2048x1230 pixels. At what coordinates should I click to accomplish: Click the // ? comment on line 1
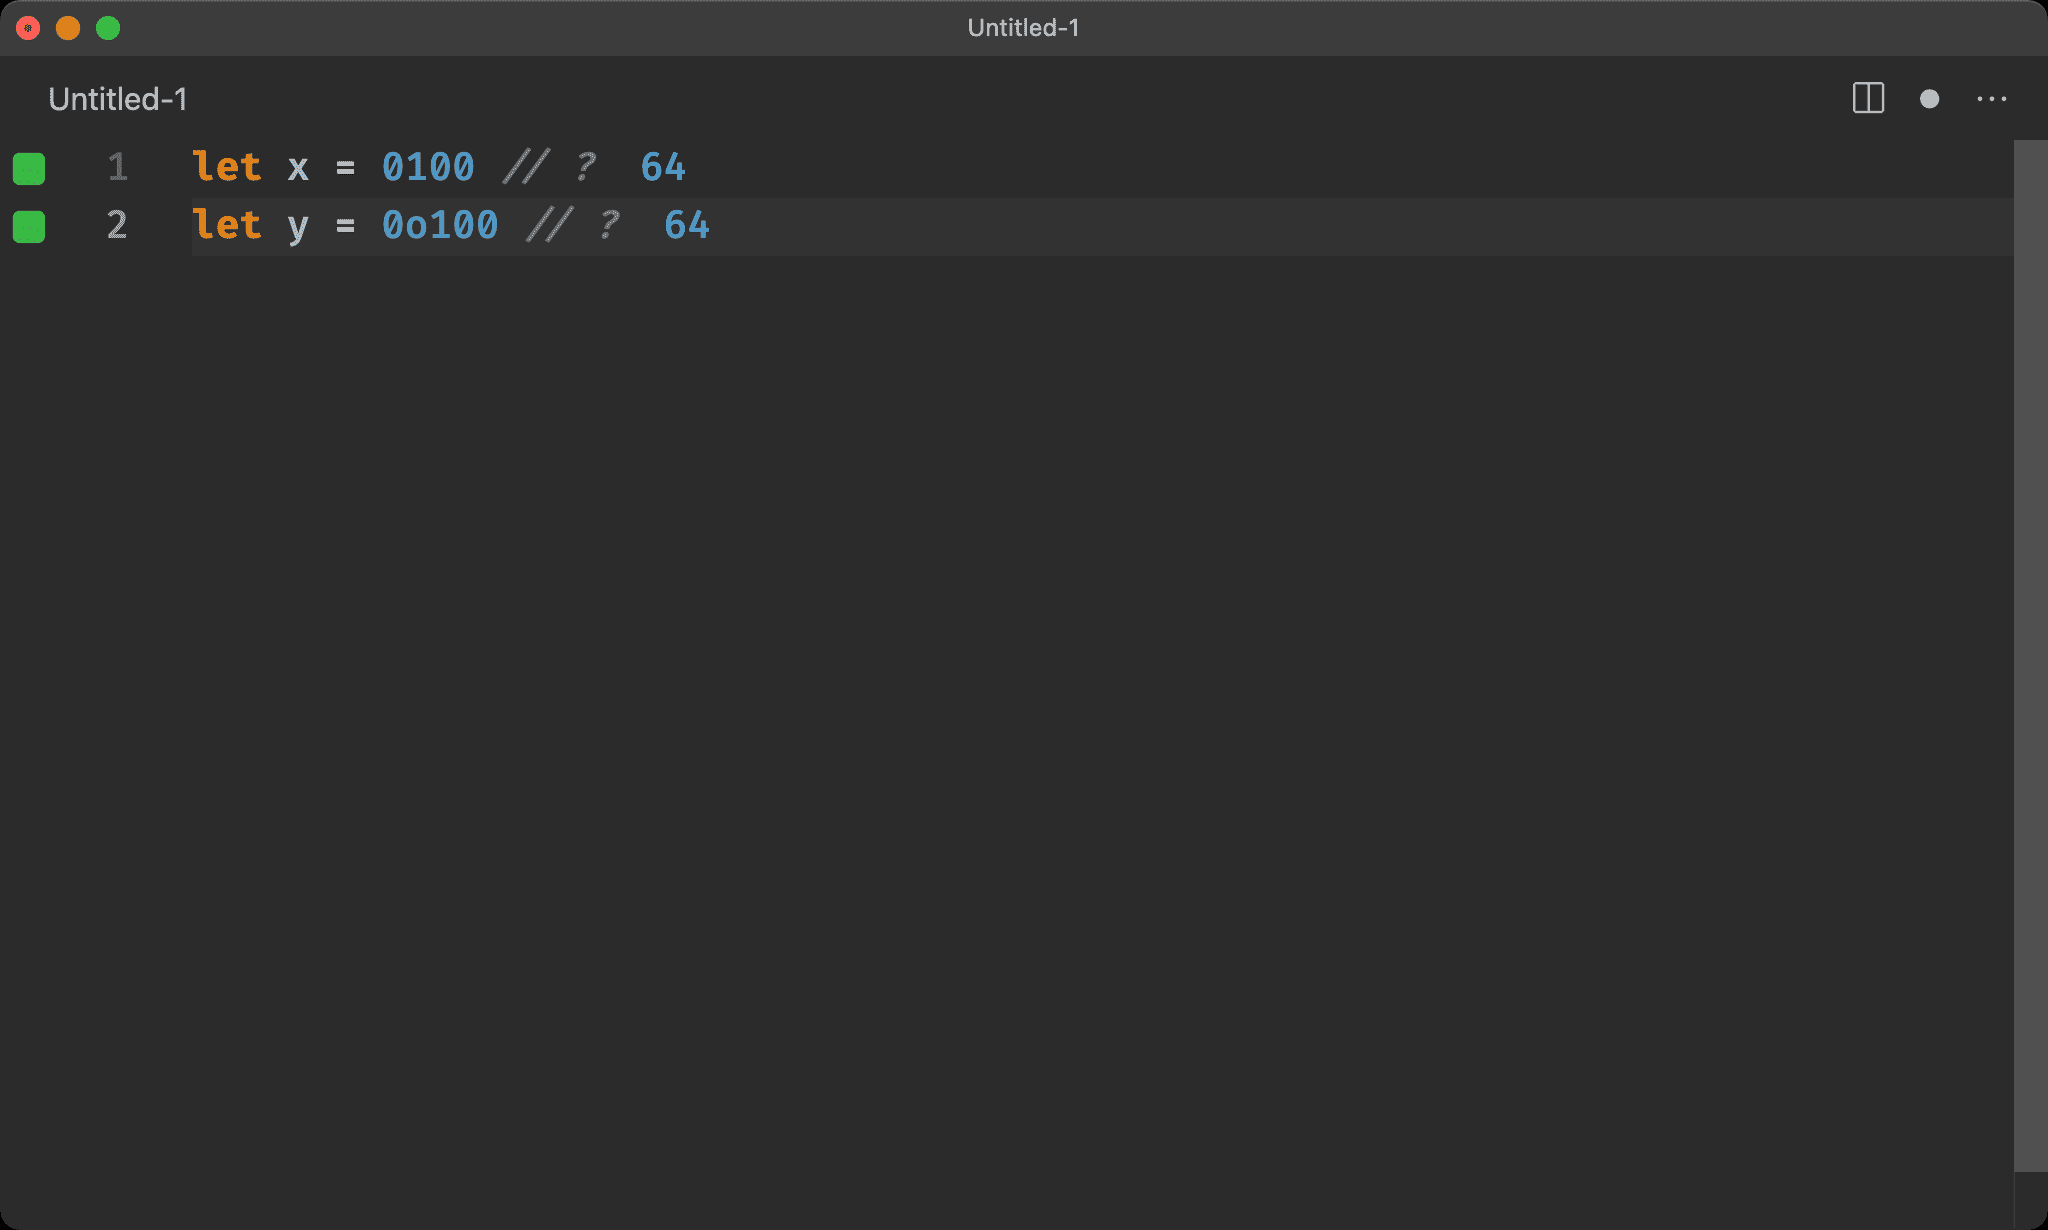(549, 167)
